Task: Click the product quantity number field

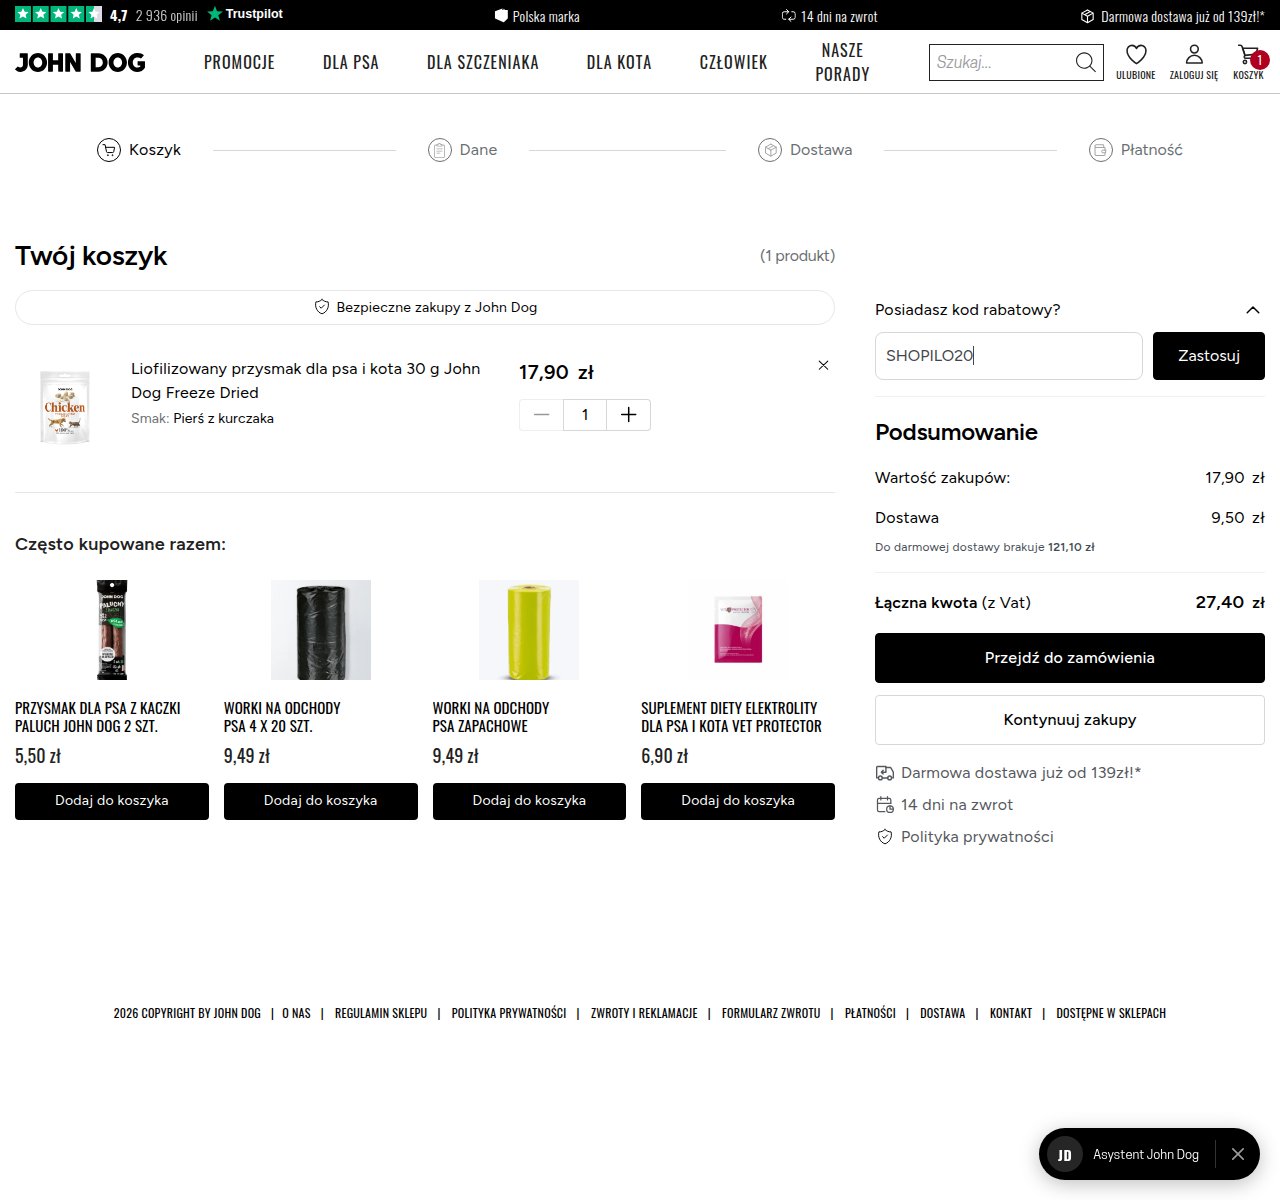Action: pyautogui.click(x=585, y=415)
